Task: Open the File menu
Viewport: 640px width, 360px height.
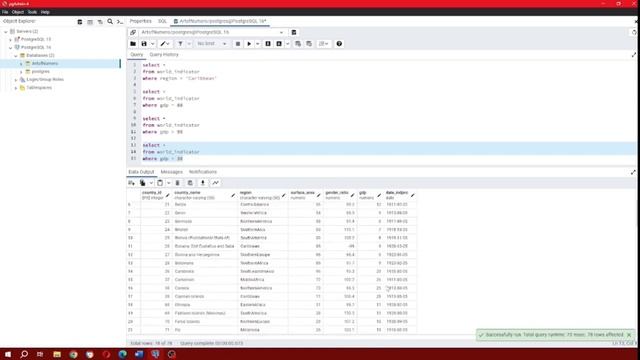Action: [5, 12]
